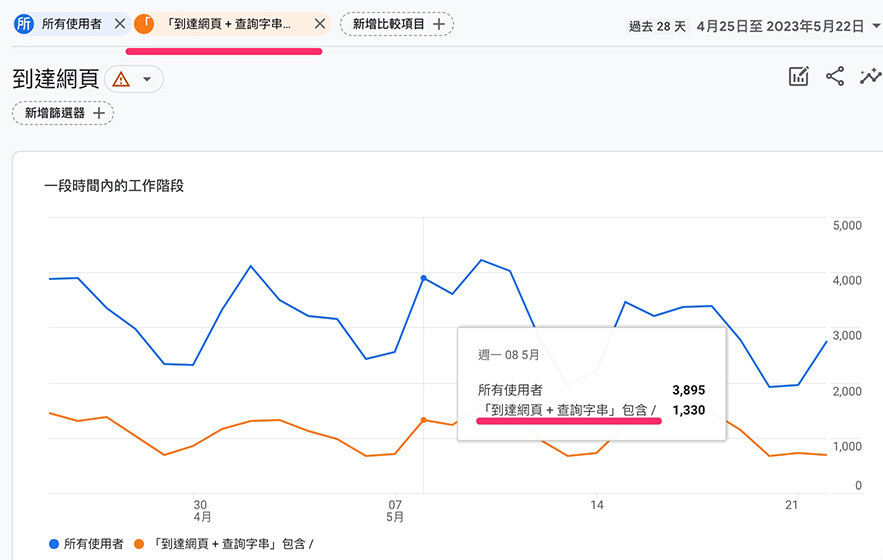The height and width of the screenshot is (560, 883).
Task: Share this report via share icon
Action: (x=835, y=77)
